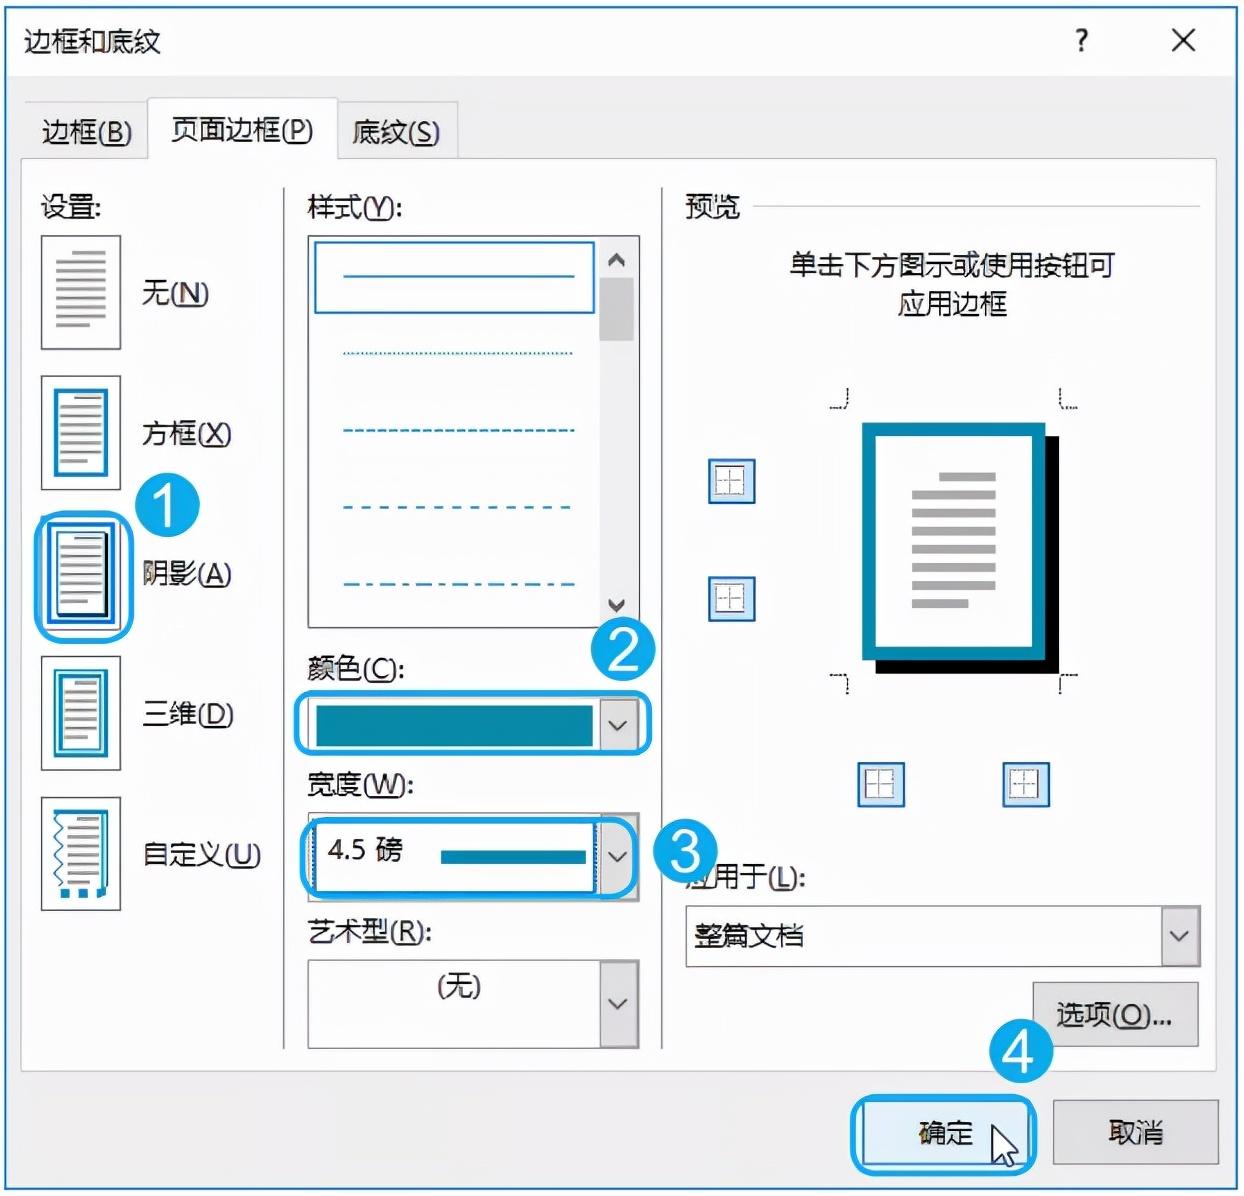Screen dimensions: 1244x1196
Task: Select the 三维(D) 3D border icon
Action: (80, 713)
